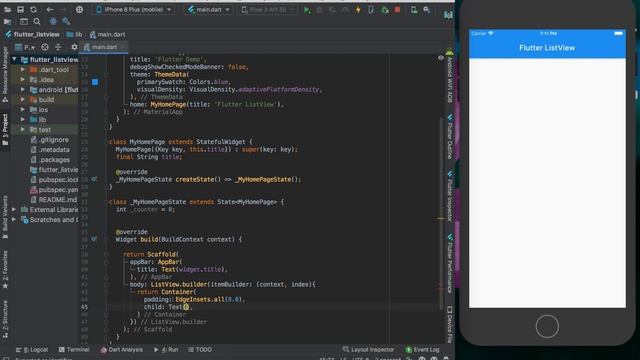Expand the android folder
Image resolution: width=640 pixels, height=360 pixels.
22,90
